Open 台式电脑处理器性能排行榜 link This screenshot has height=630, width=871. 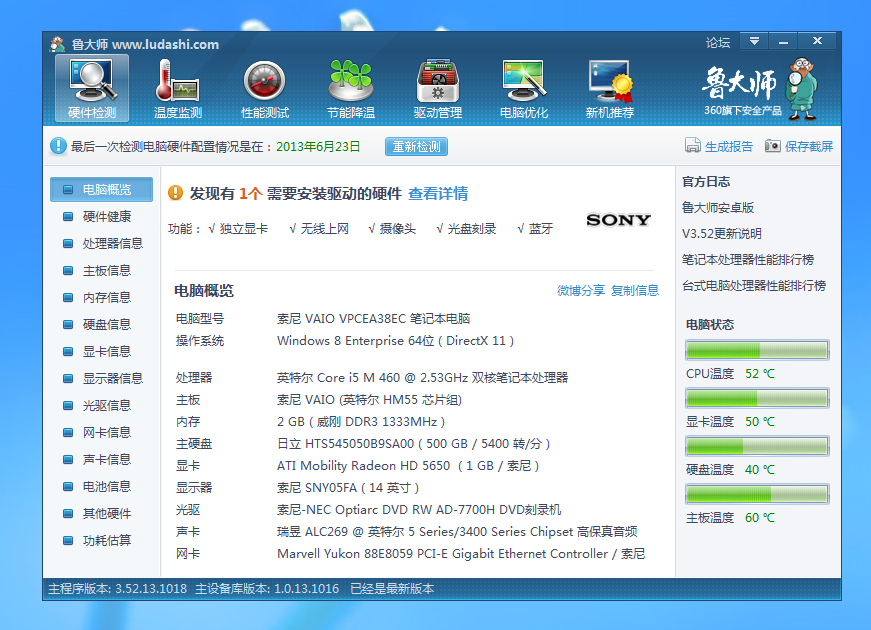click(754, 286)
